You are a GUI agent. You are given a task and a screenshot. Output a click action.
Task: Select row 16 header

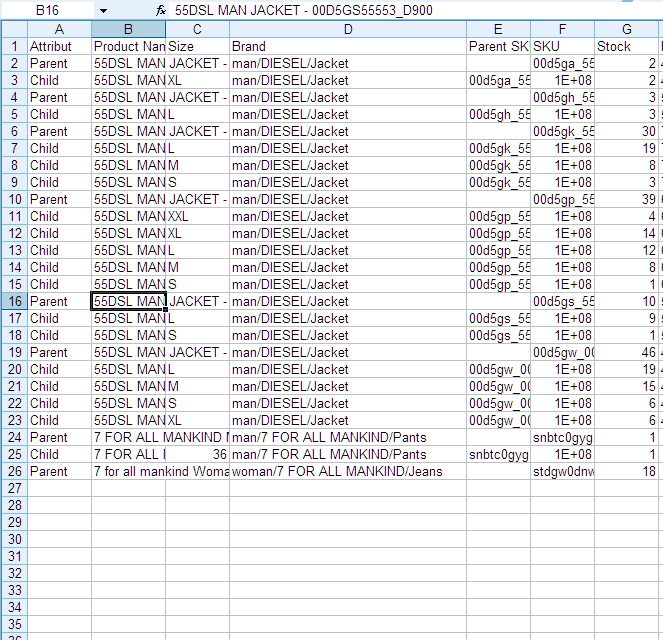[x=15, y=301]
